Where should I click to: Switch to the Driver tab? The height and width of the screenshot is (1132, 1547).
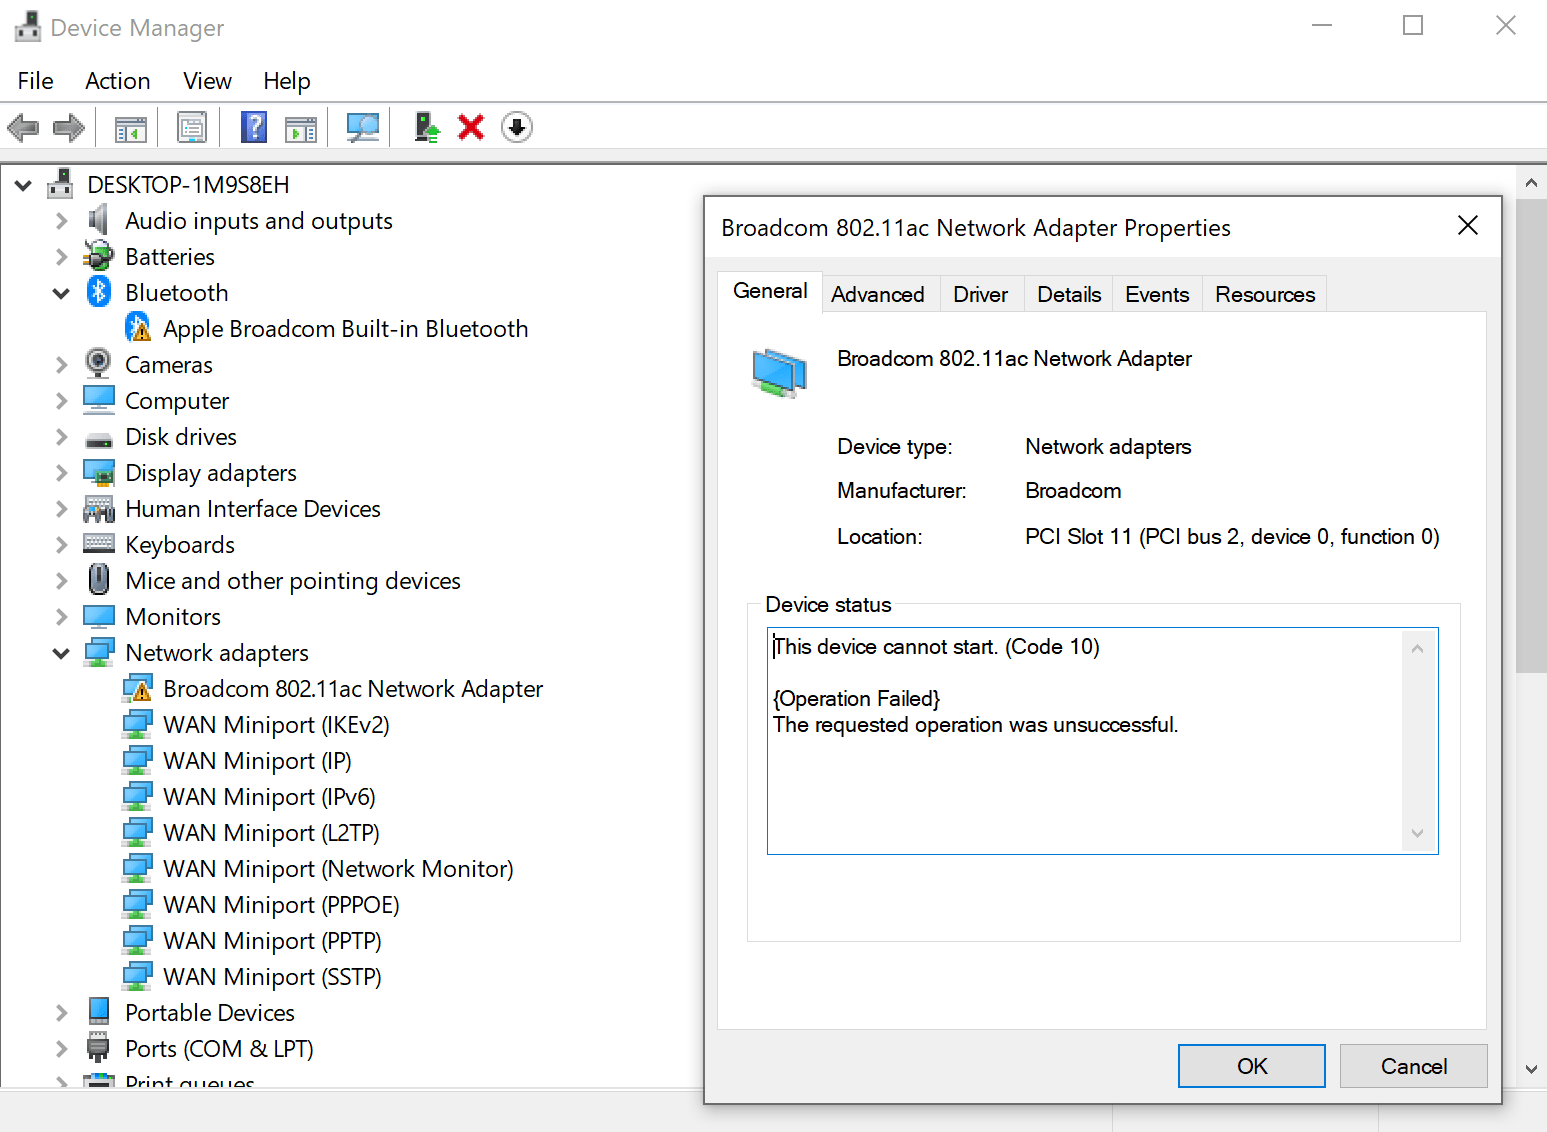tap(981, 293)
